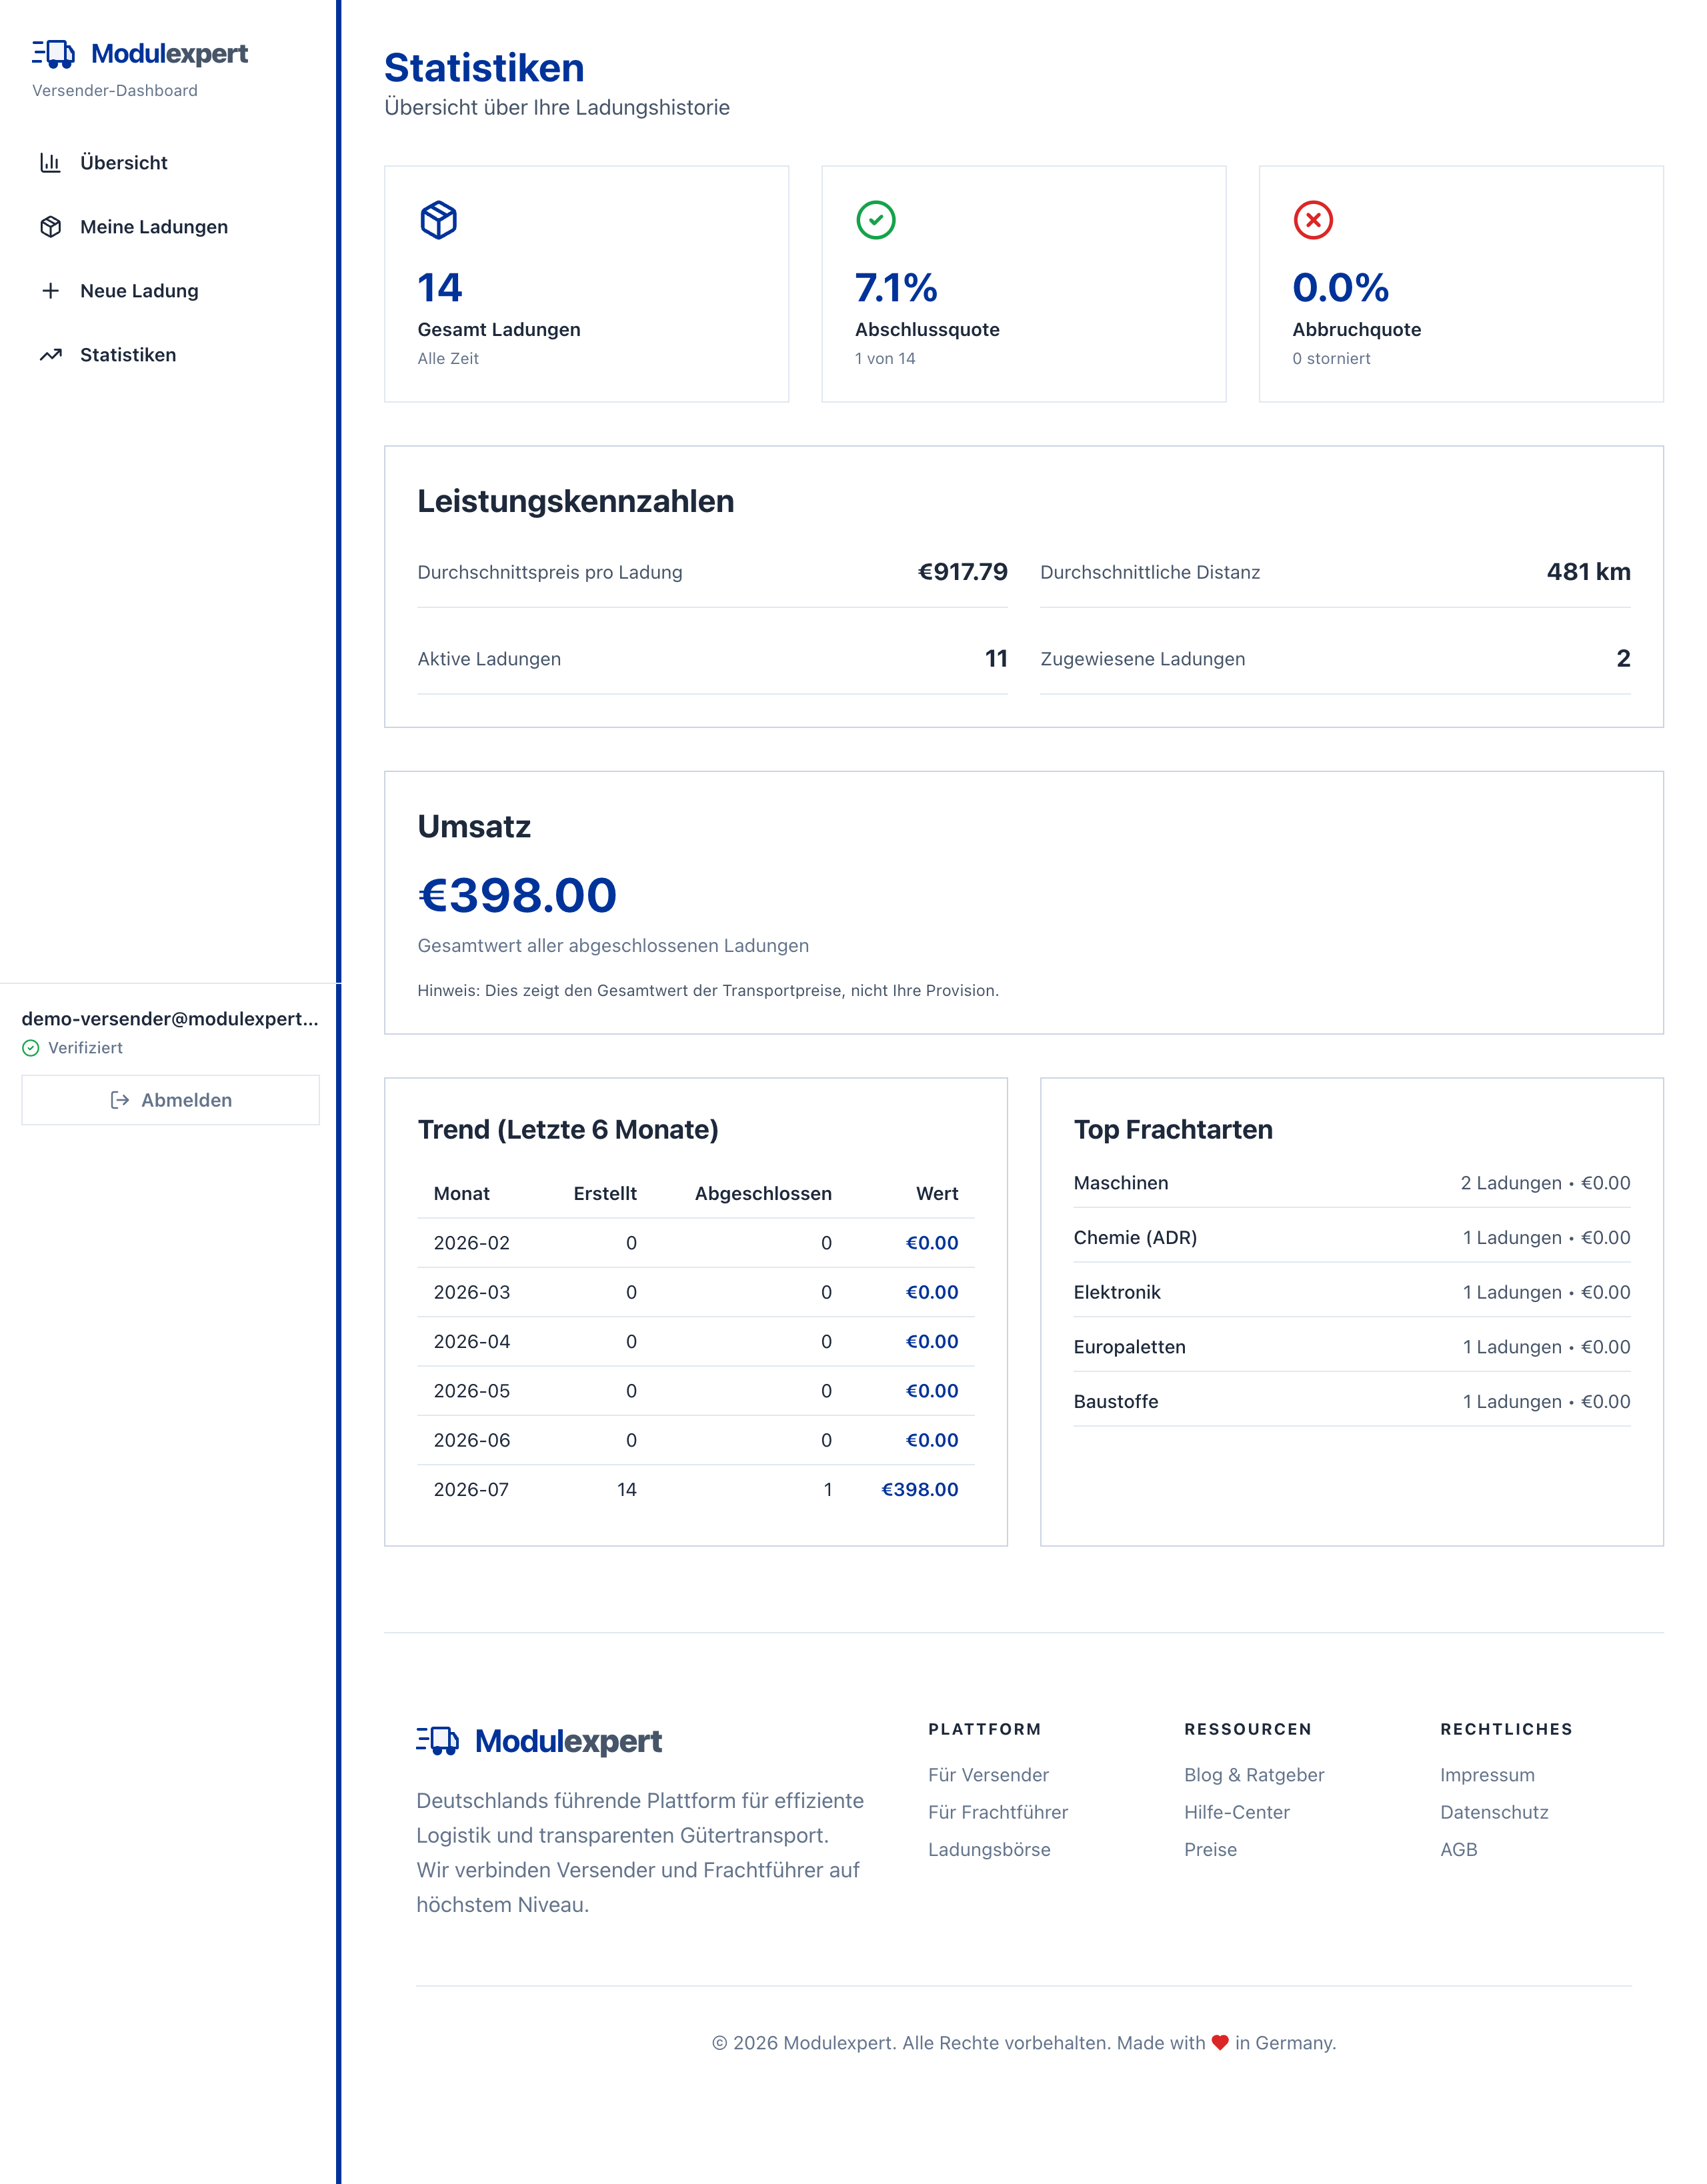Click the 14 created count for 2026-07
Image resolution: width=1707 pixels, height=2184 pixels.
pos(627,1490)
